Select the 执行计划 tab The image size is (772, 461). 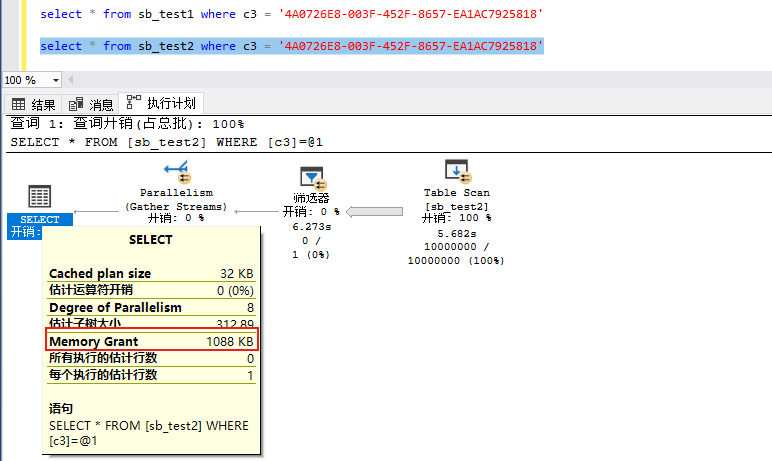click(161, 103)
